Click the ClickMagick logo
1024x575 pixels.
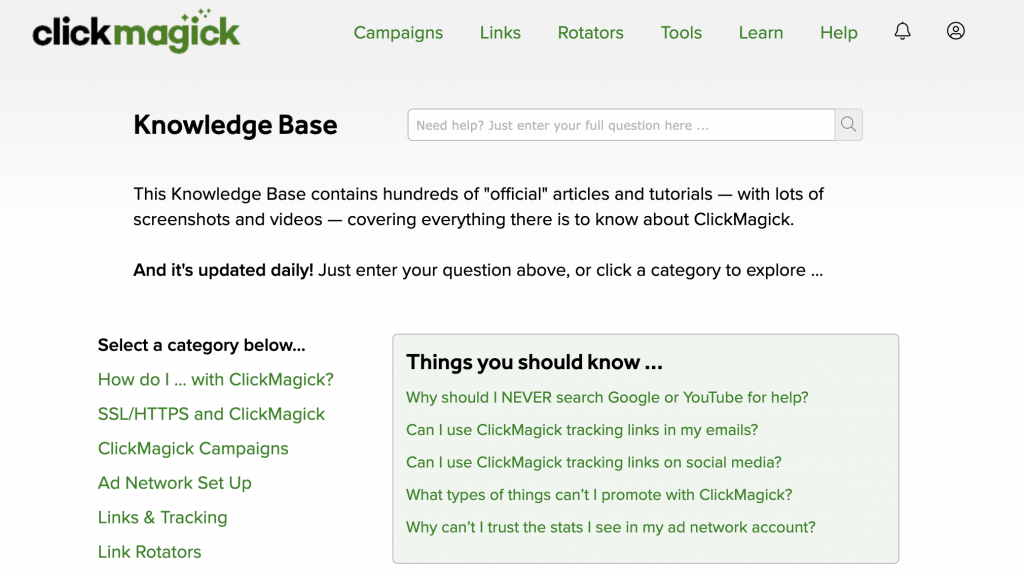[x=136, y=32]
